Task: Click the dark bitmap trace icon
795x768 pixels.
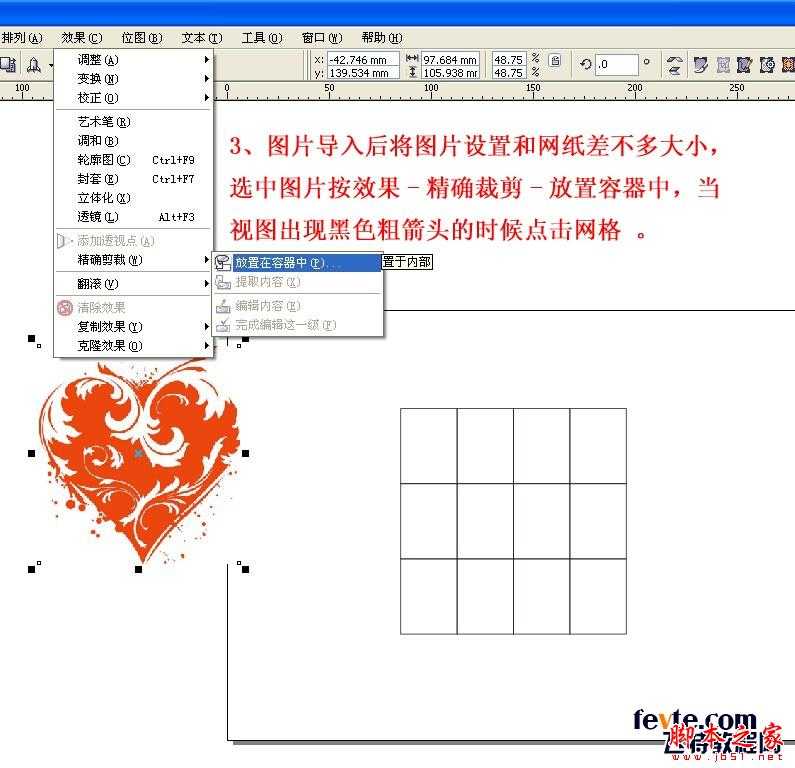Action: pos(744,65)
